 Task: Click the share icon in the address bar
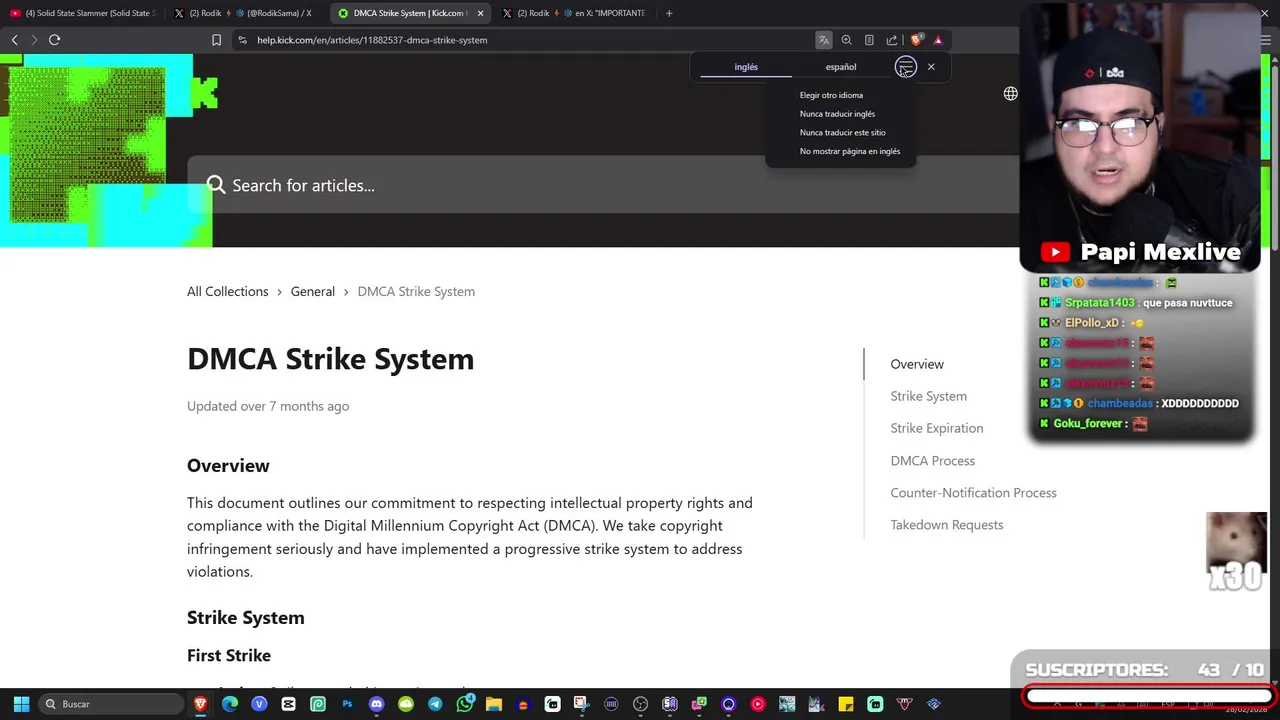click(x=892, y=40)
